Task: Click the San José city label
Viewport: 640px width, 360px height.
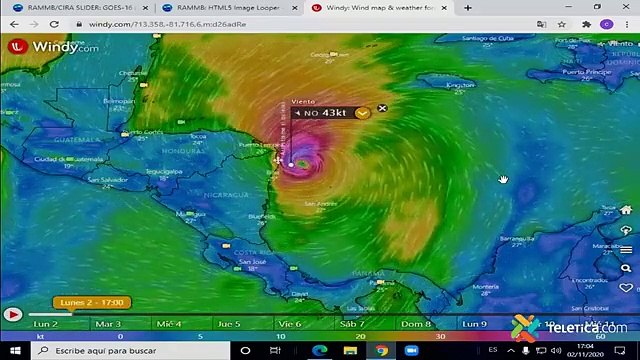Action: point(252,262)
